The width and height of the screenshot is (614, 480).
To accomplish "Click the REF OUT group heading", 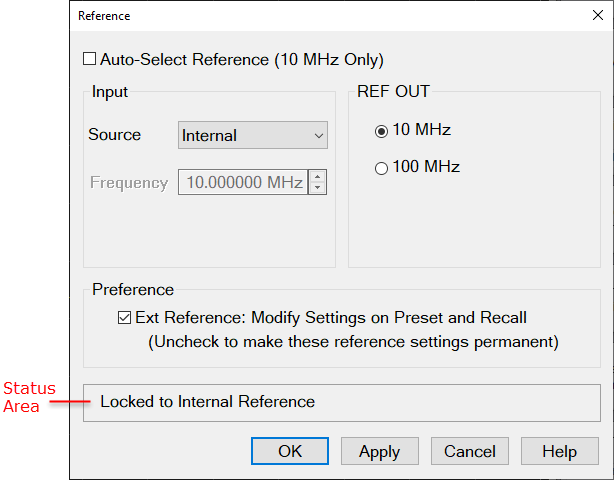I will pyautogui.click(x=393, y=92).
